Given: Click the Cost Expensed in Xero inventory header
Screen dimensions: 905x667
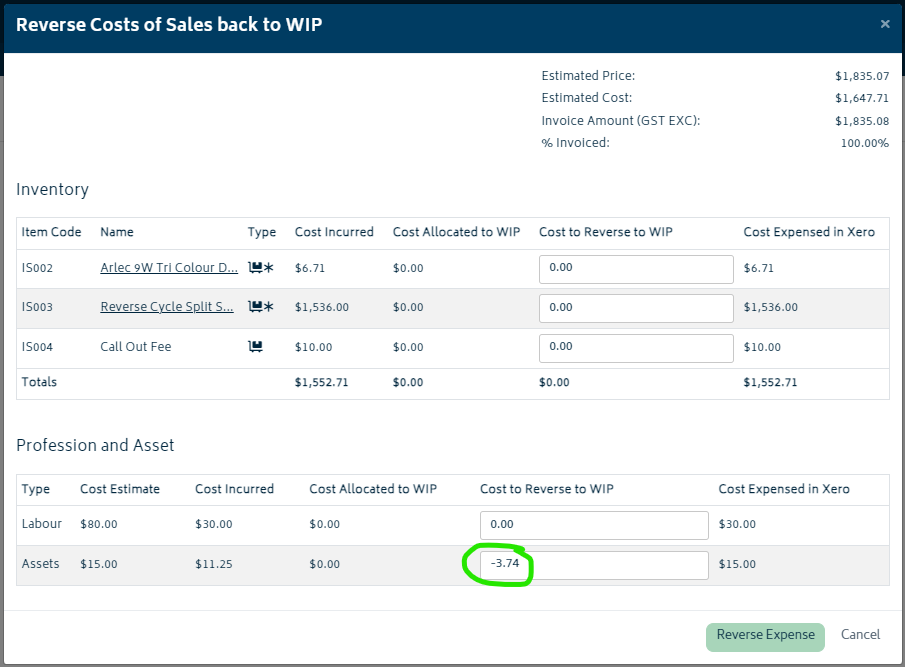Looking at the screenshot, I should click(x=809, y=232).
